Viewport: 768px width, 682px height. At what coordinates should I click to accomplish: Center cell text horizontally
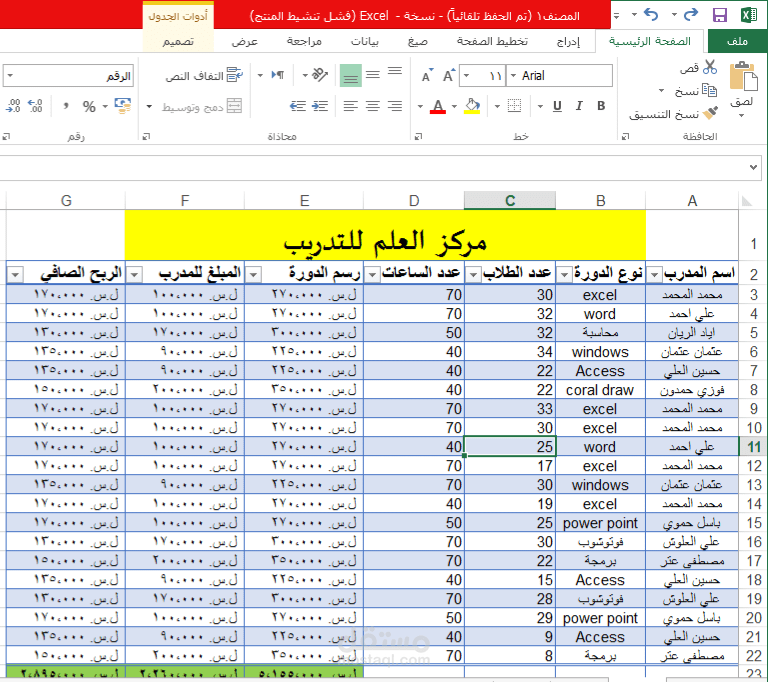(x=373, y=106)
